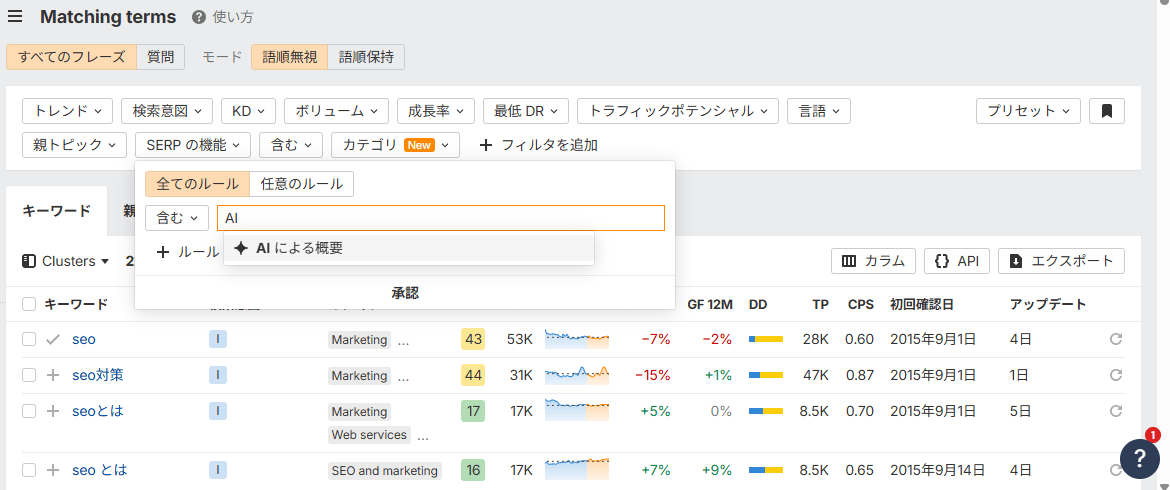The height and width of the screenshot is (490, 1170).
Task: Open trend sparkline chart for seo
Action: (x=577, y=338)
